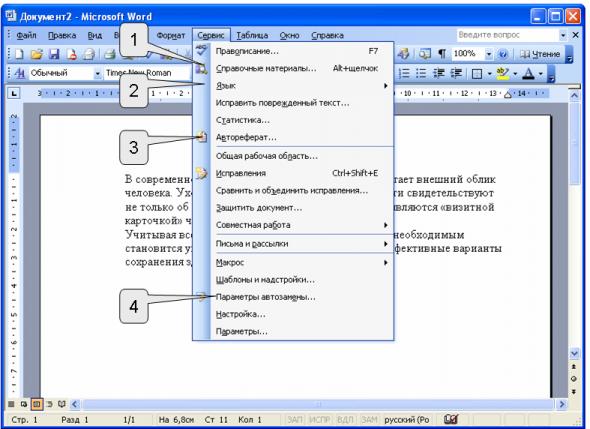This screenshot has height=429, width=590.
Task: Switch to Web Layout view button
Action: click(24, 404)
